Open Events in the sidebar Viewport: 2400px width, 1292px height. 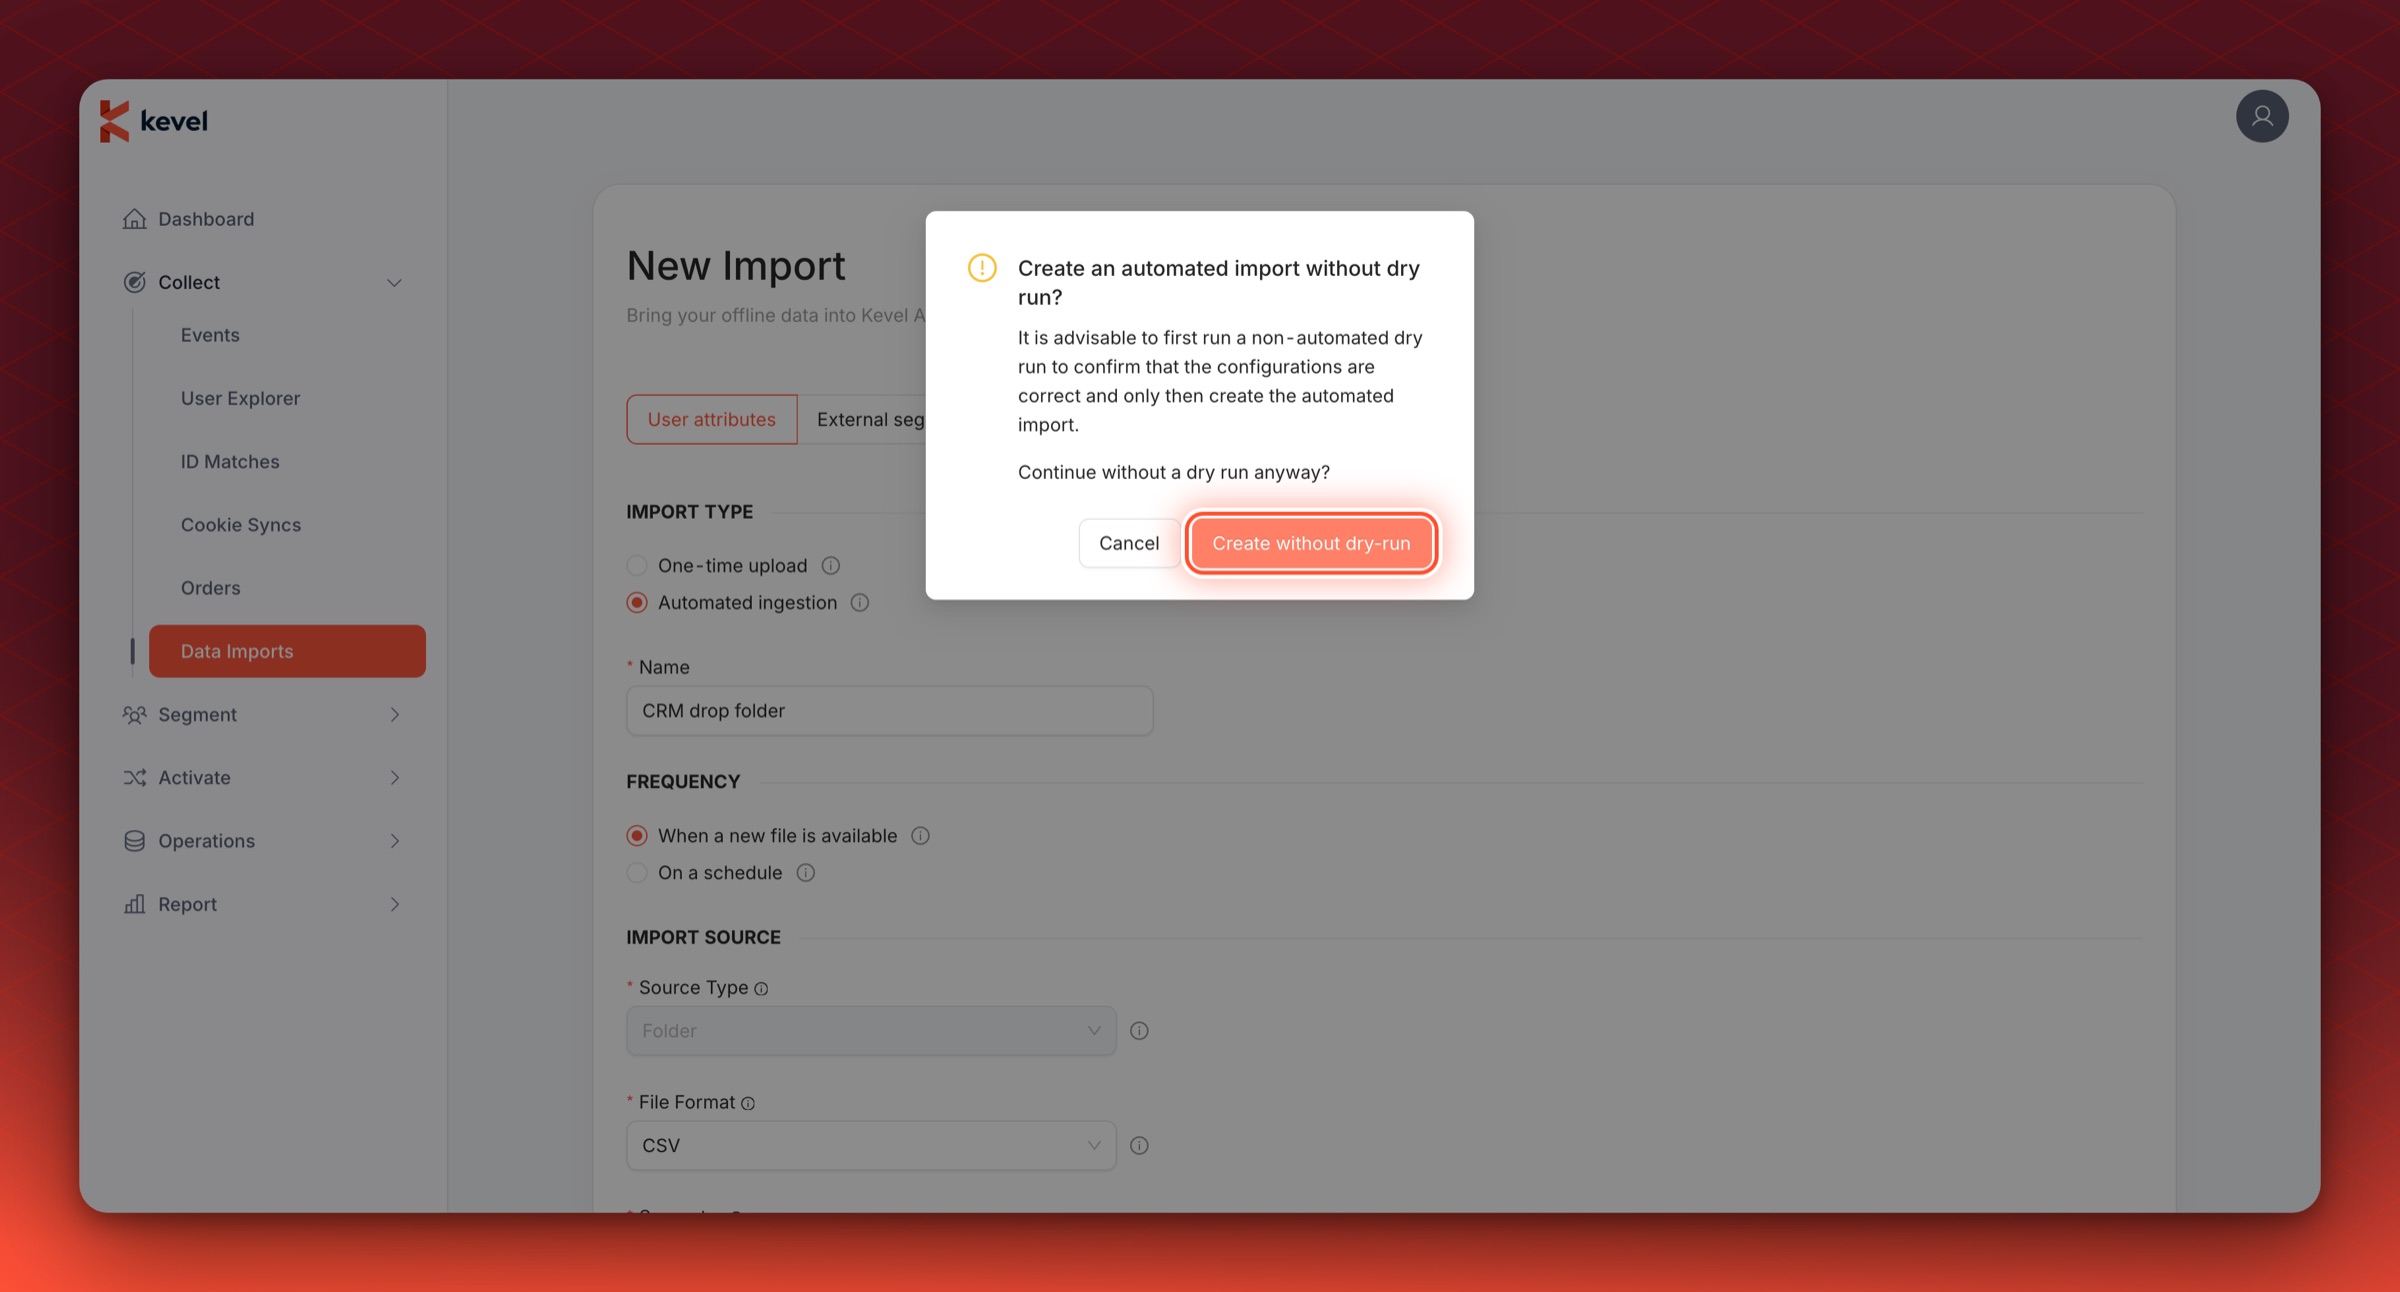click(210, 335)
